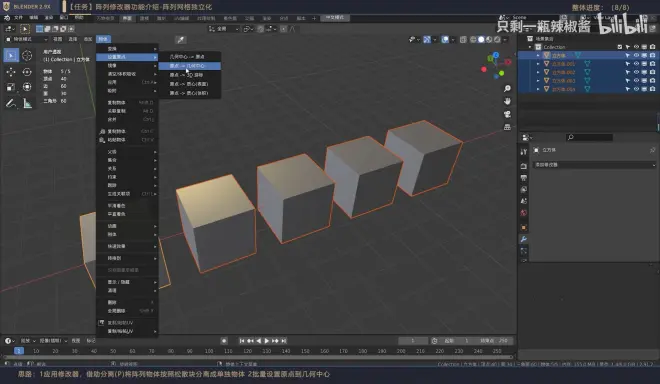Open the Modifier properties wrench tab

(524, 239)
